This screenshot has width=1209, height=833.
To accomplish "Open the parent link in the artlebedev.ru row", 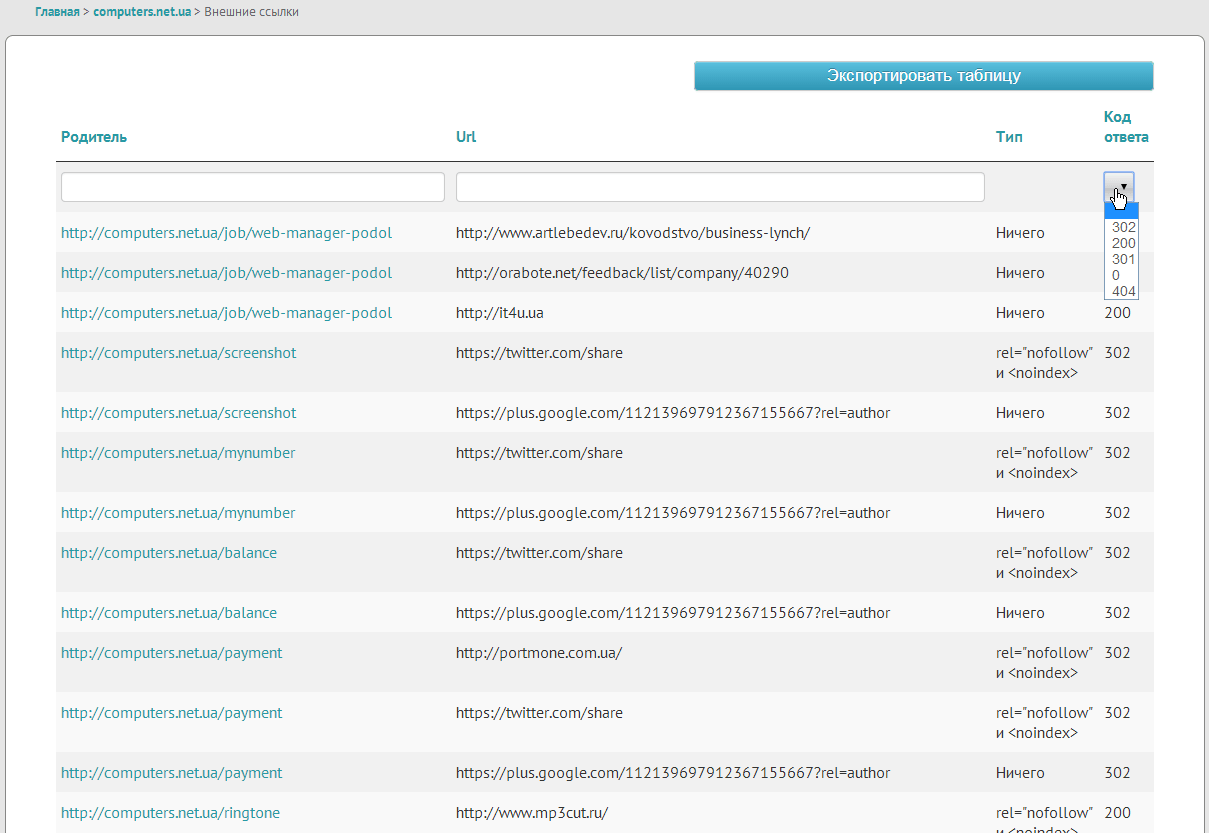I will coord(226,233).
